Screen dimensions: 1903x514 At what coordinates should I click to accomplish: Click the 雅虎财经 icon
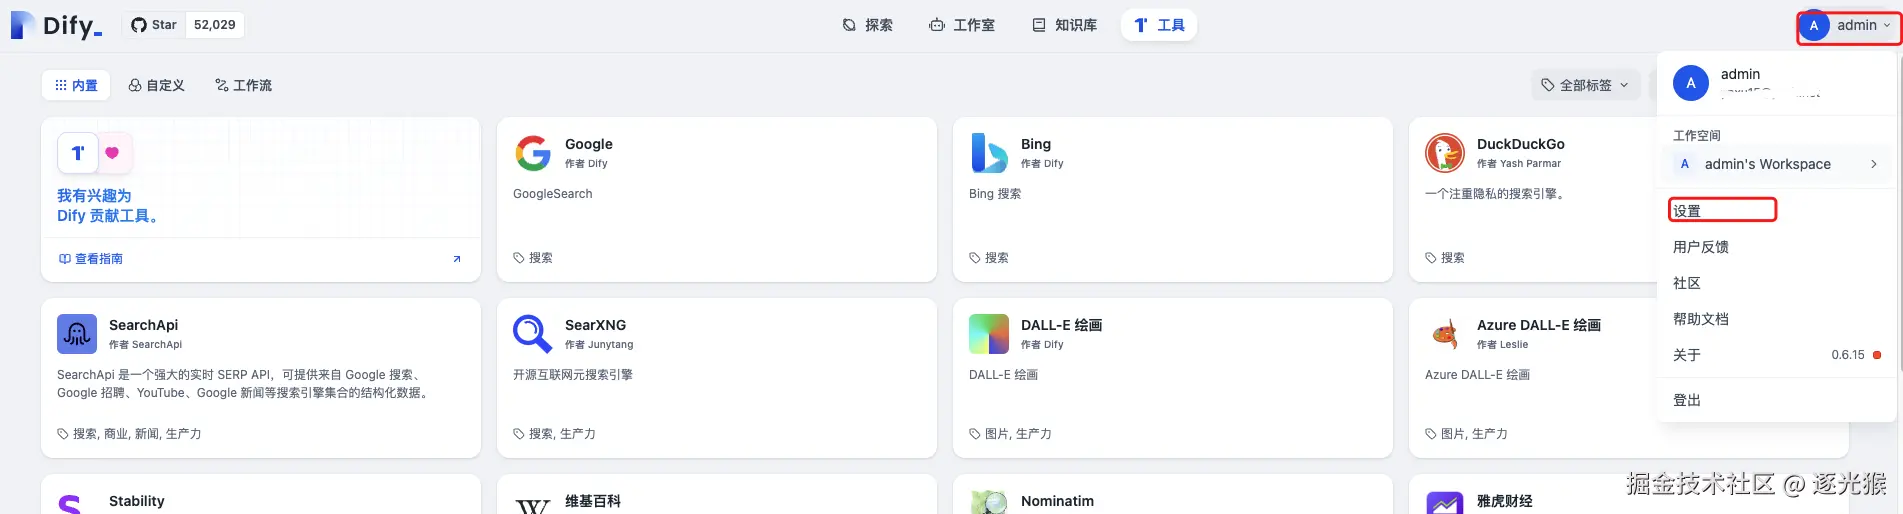point(1445,503)
